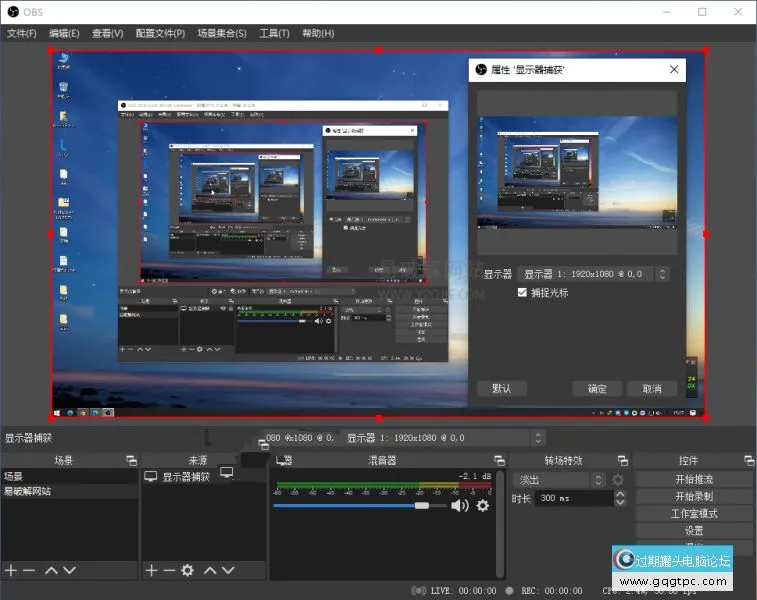
Task: Float the 混音器 dock panel
Action: (x=499, y=460)
